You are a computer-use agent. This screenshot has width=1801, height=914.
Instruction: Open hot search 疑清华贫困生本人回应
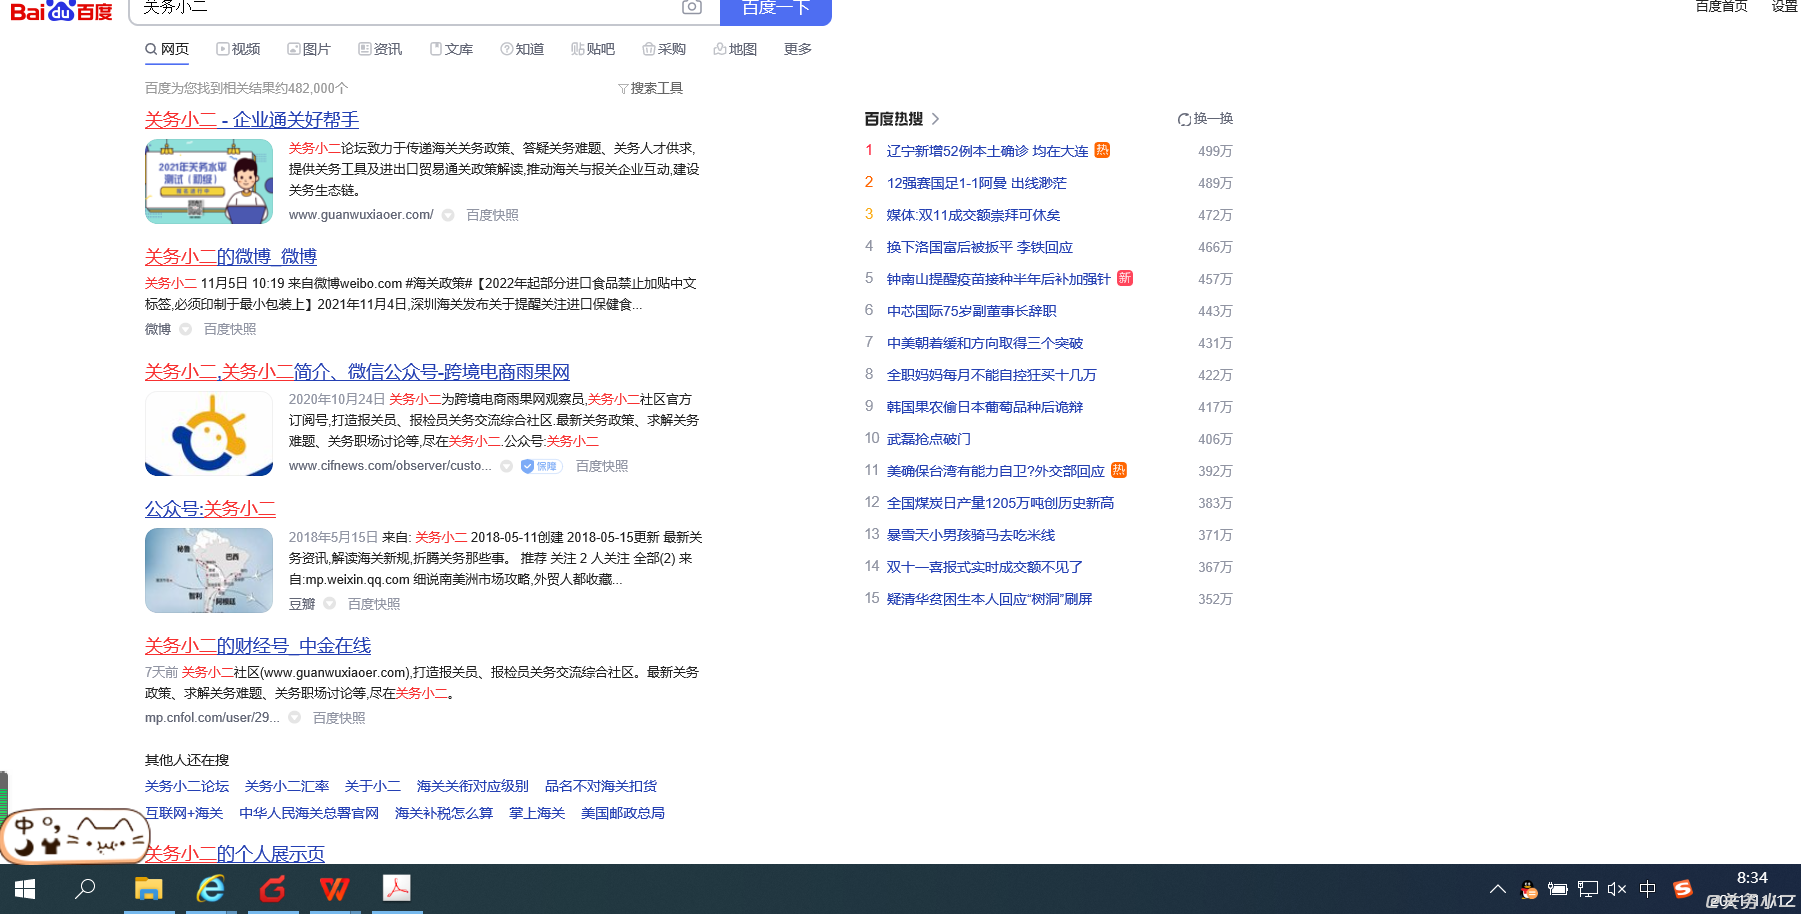(989, 599)
